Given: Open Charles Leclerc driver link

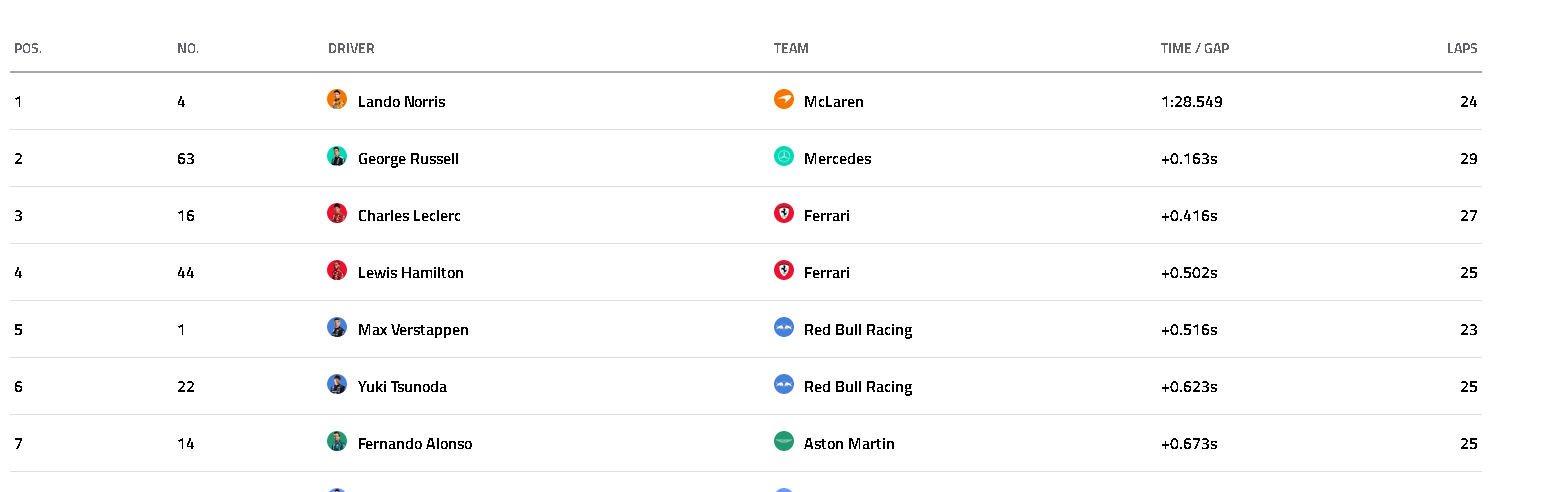Looking at the screenshot, I should [409, 216].
